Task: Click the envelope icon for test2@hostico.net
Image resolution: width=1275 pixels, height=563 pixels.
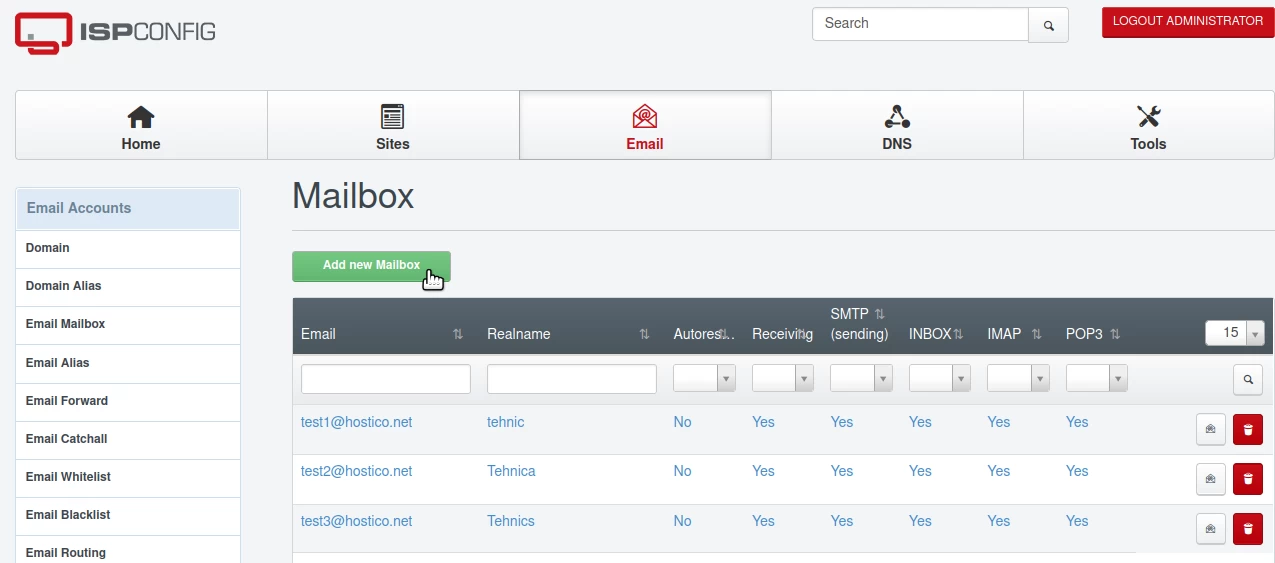Action: tap(1210, 479)
